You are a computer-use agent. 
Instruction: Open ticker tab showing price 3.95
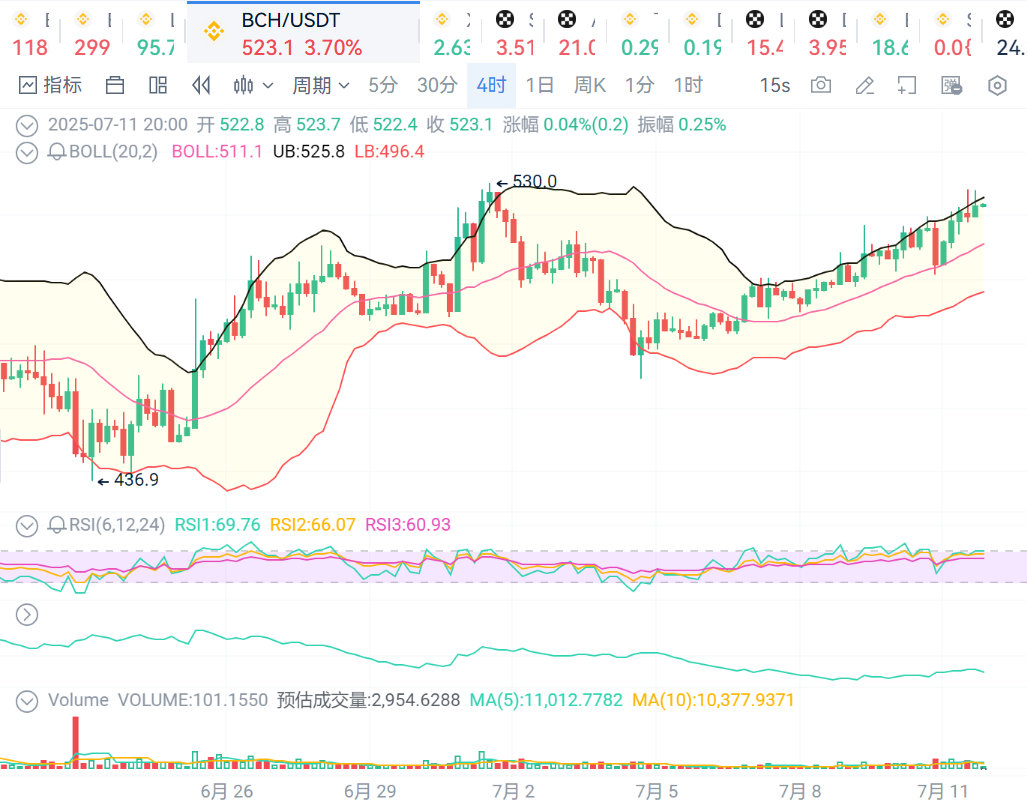[827, 33]
